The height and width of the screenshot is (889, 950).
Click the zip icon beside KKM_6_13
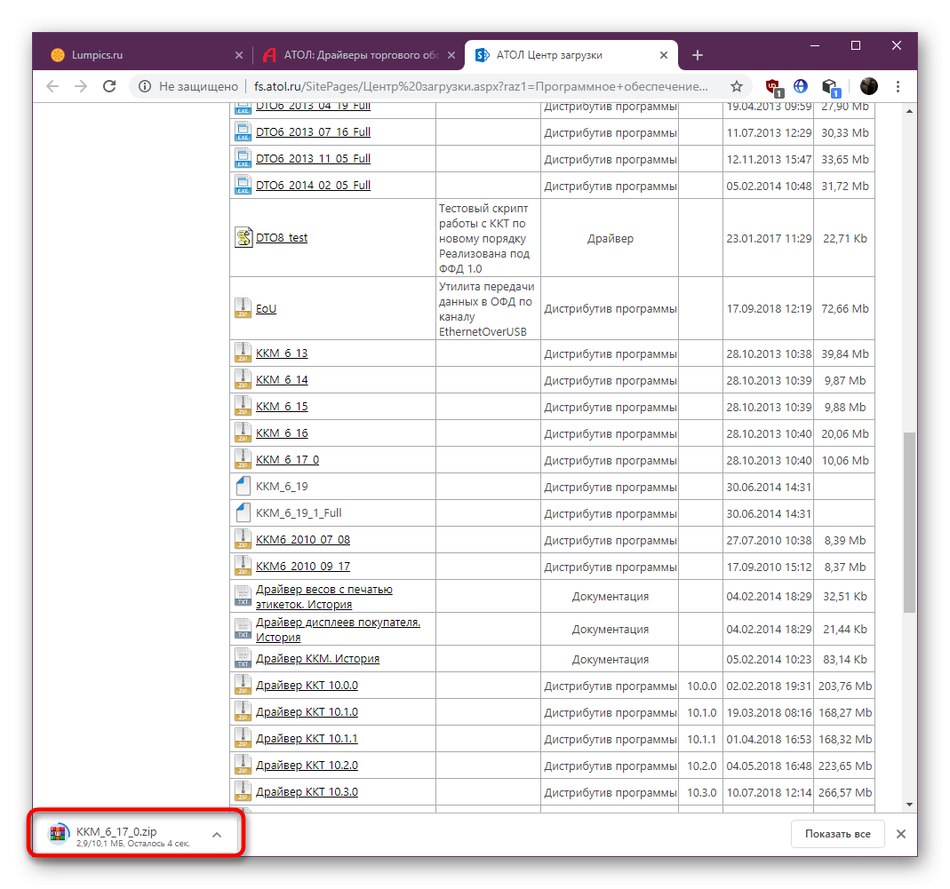[243, 353]
